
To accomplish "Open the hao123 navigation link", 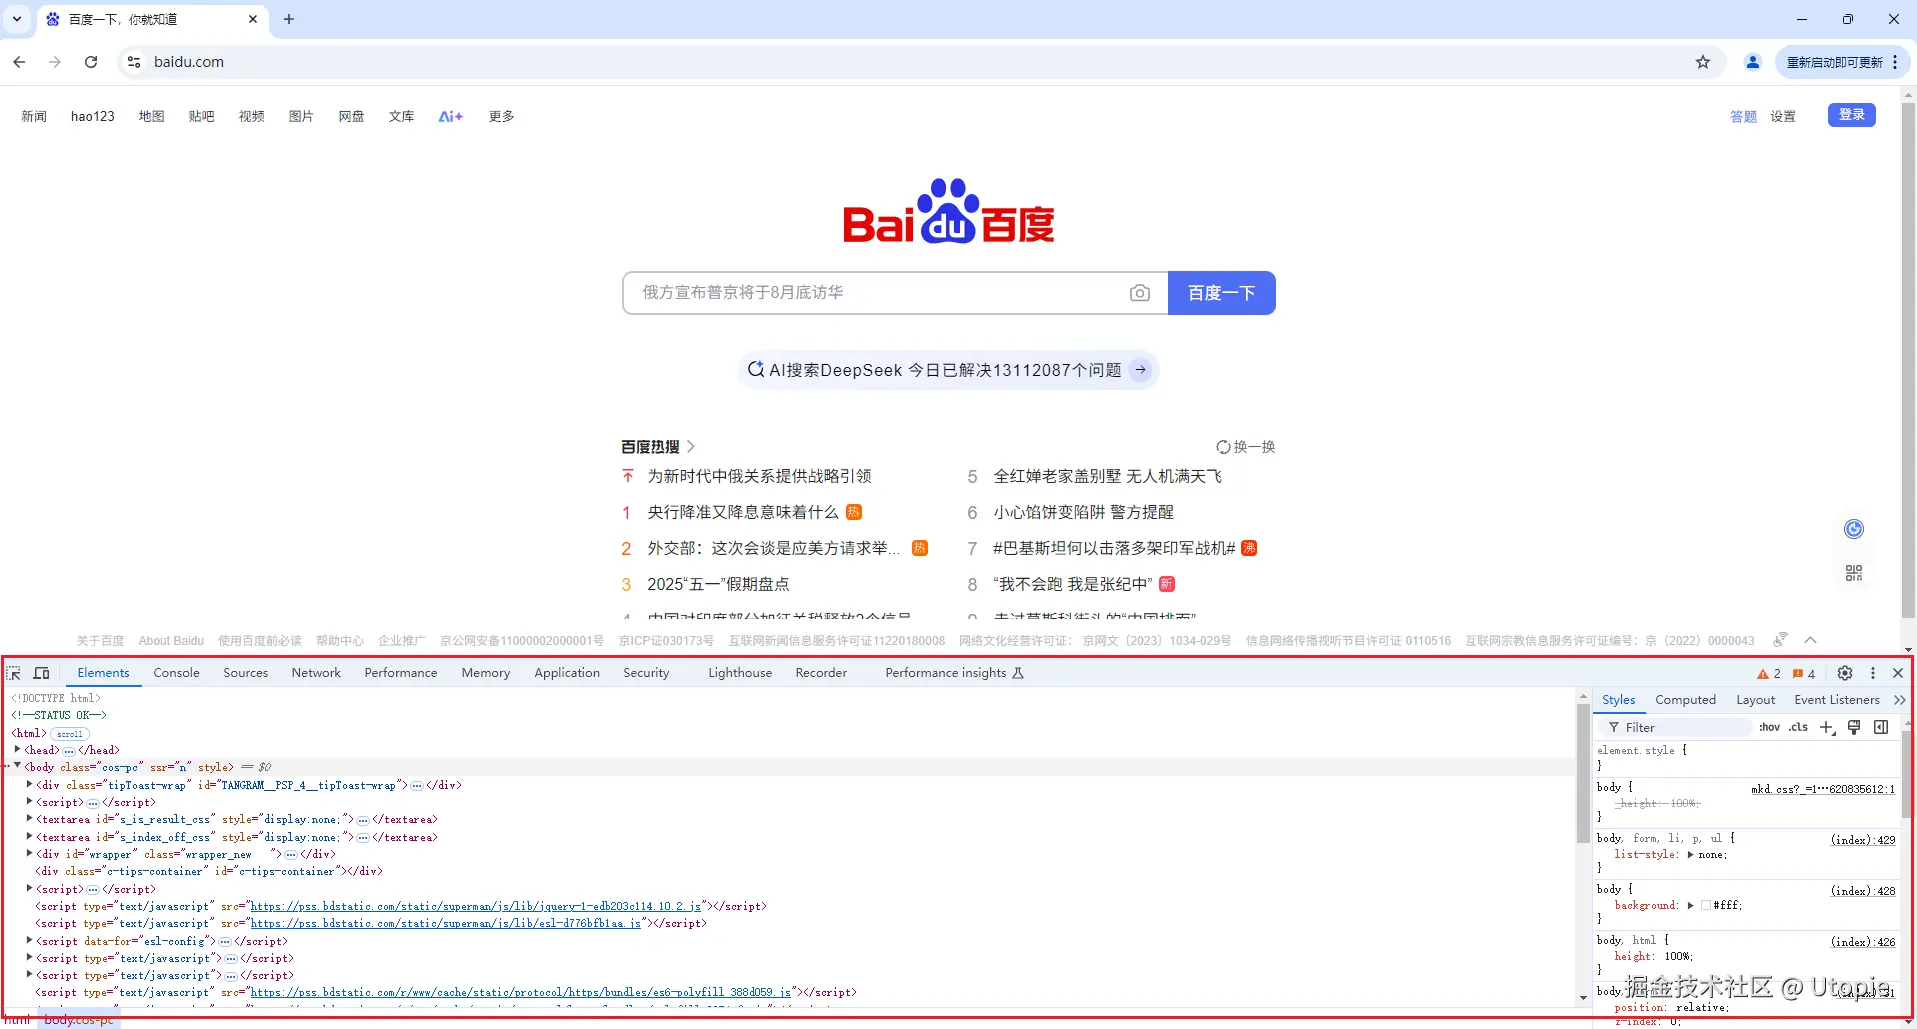I will (93, 117).
